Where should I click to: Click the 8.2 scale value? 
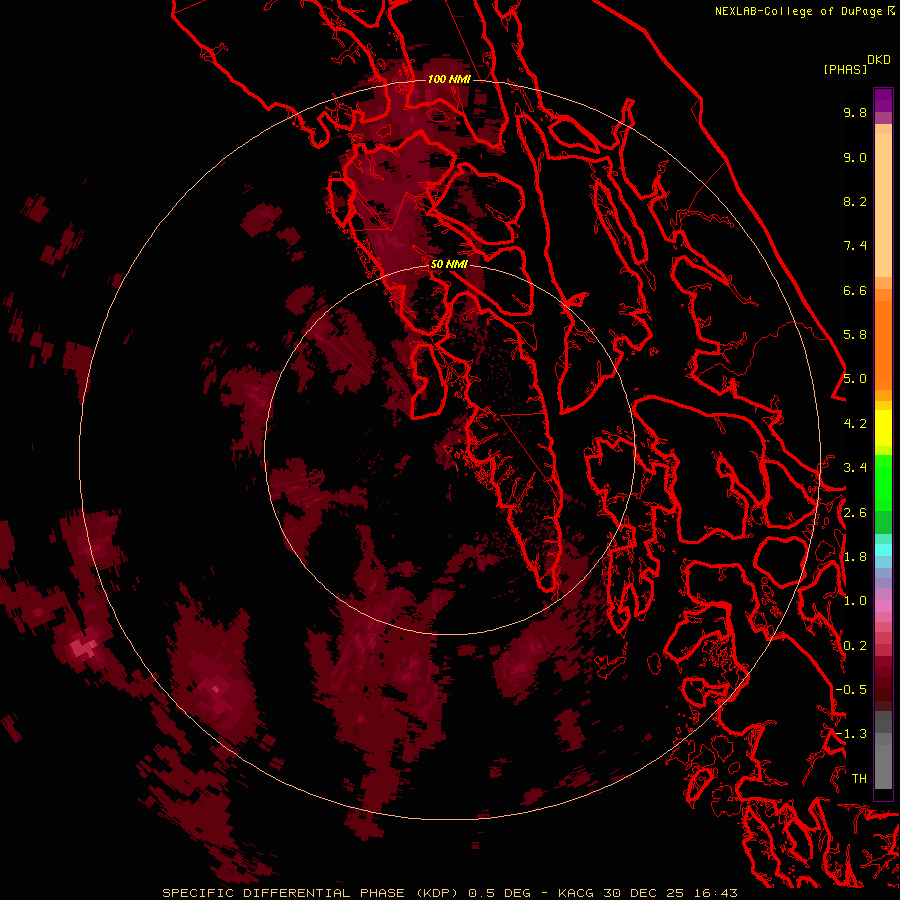click(x=855, y=202)
